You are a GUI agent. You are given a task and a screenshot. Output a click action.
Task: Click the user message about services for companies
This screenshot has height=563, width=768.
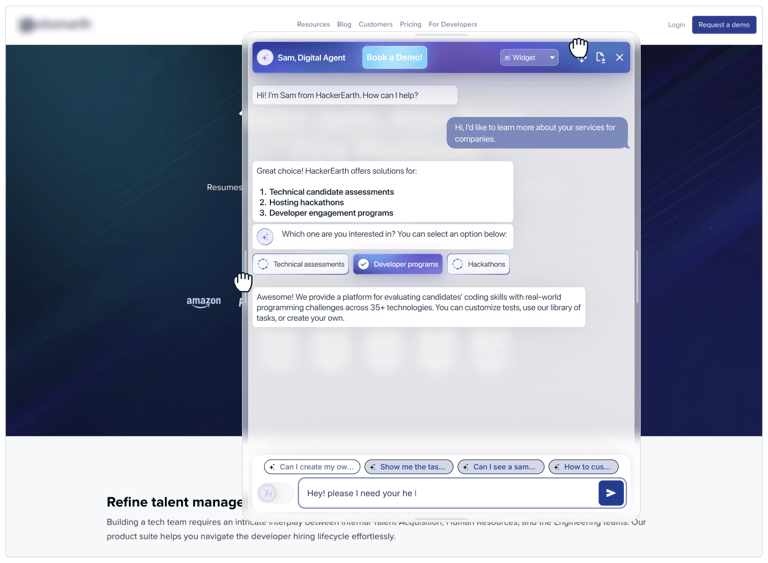[x=537, y=133]
